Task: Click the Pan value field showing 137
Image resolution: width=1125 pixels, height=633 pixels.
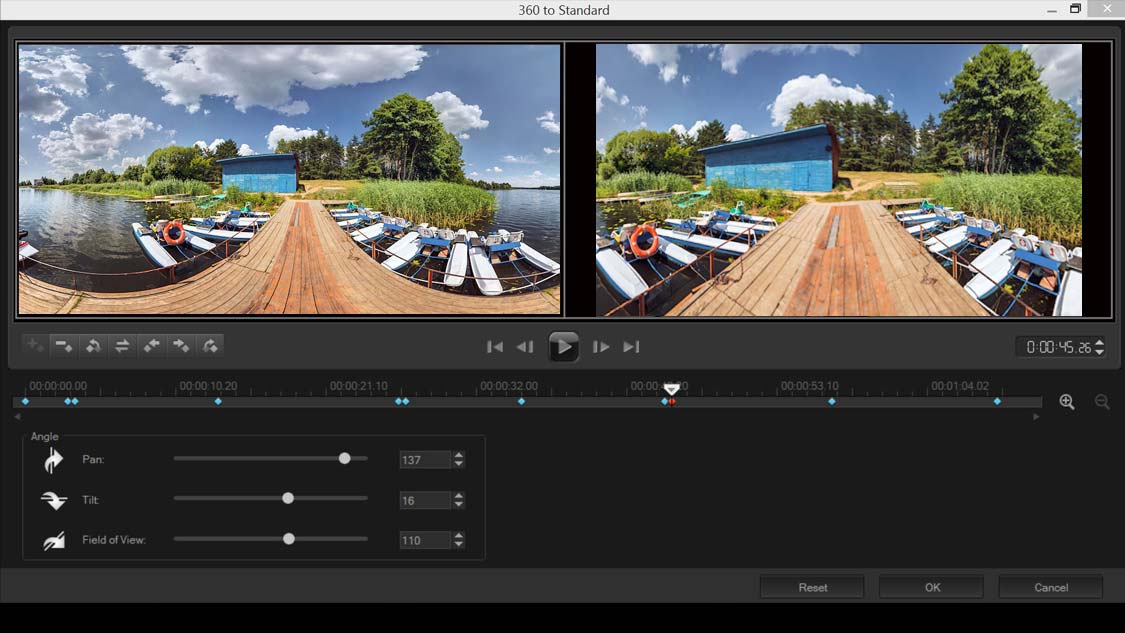Action: [425, 459]
